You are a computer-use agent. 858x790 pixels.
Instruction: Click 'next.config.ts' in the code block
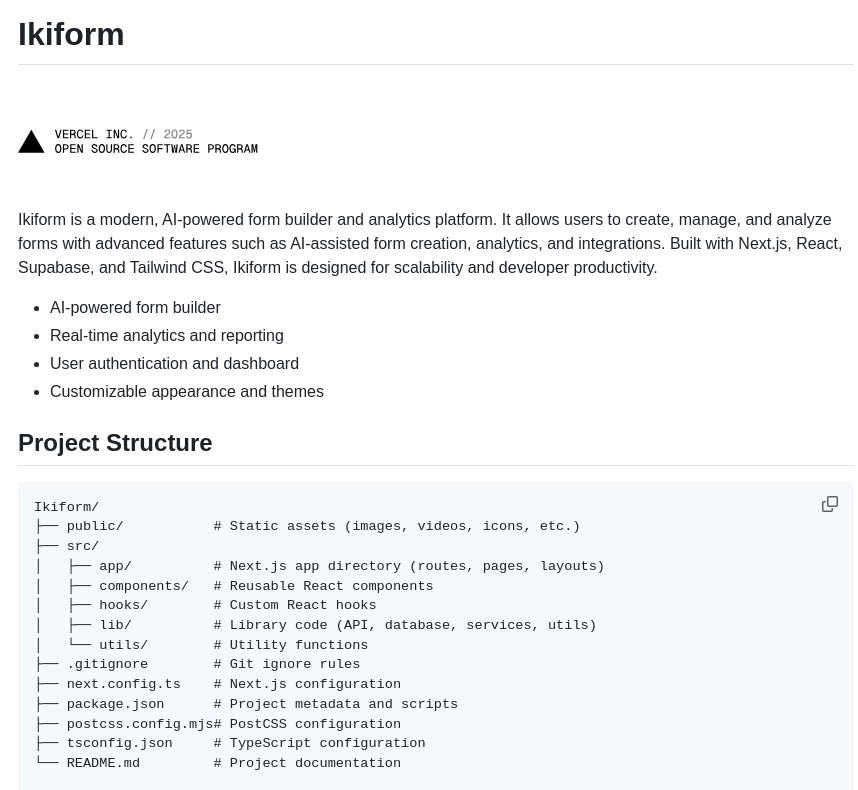coord(123,684)
